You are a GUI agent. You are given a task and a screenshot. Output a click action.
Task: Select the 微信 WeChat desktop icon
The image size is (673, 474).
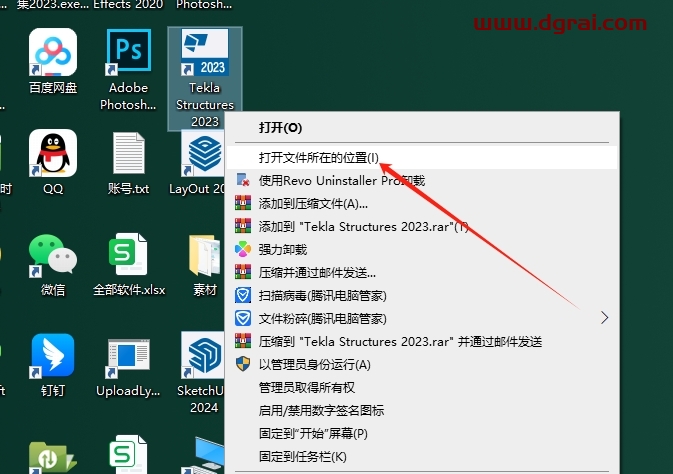(x=53, y=264)
